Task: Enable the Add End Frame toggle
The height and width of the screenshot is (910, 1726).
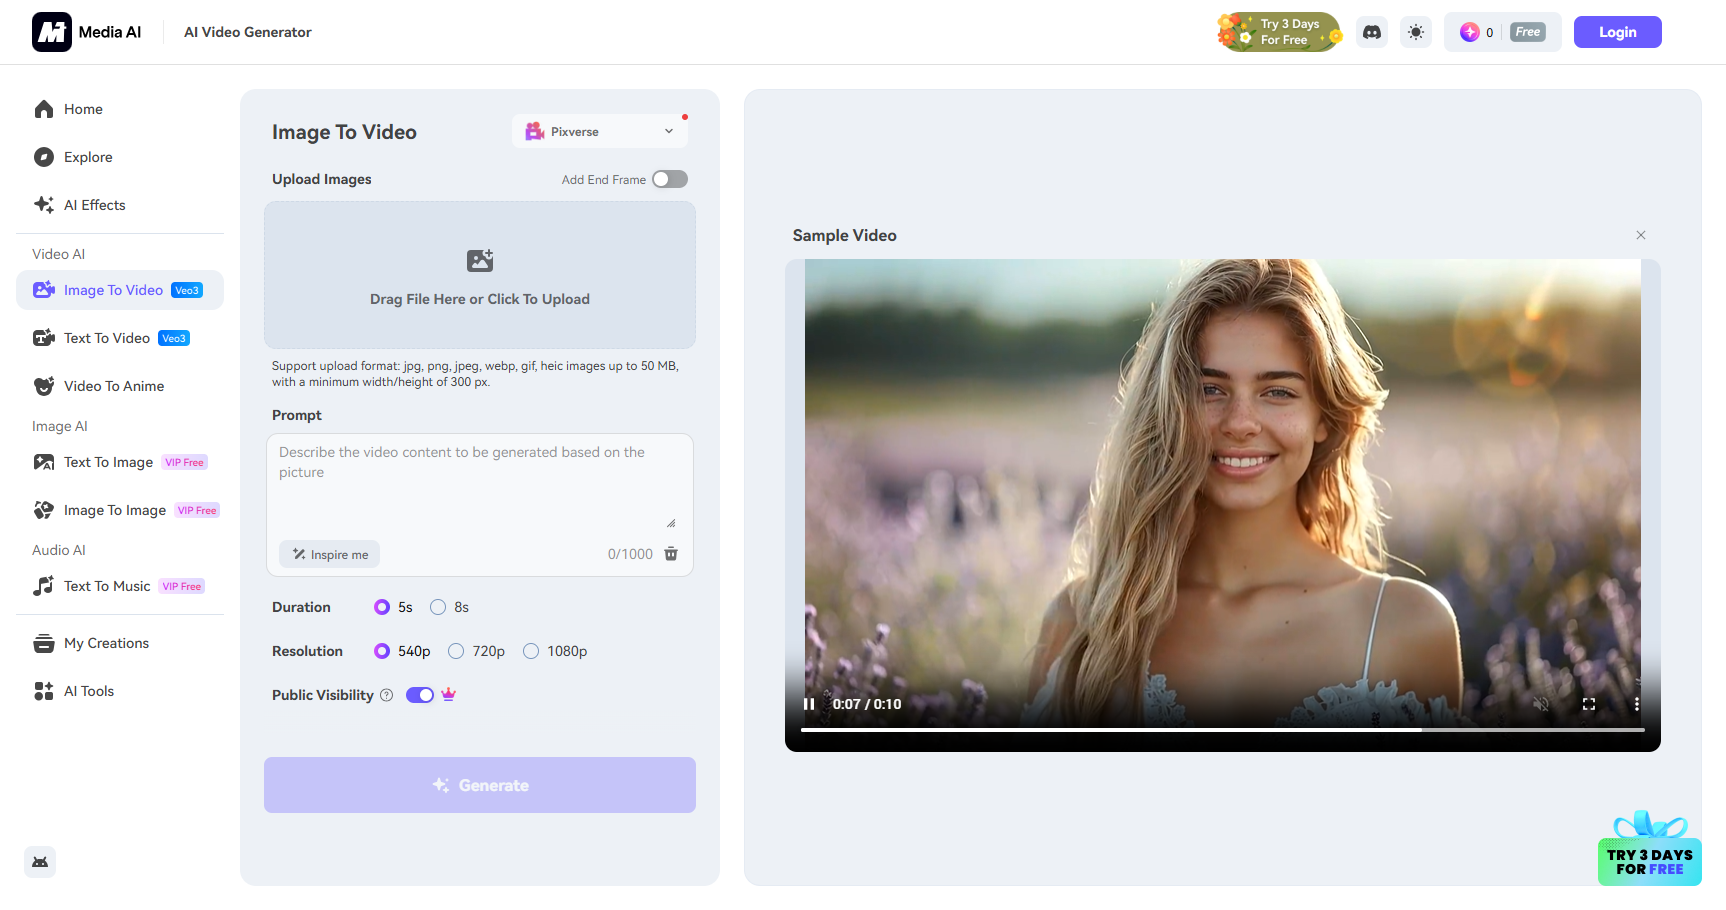Action: pos(669,179)
